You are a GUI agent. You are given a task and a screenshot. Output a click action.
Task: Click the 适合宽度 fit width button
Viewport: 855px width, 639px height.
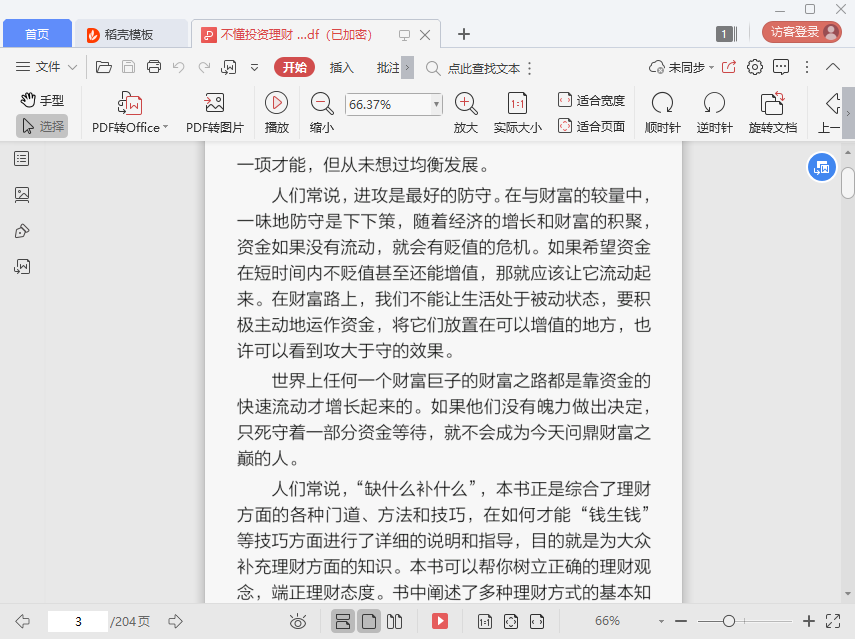click(x=591, y=100)
